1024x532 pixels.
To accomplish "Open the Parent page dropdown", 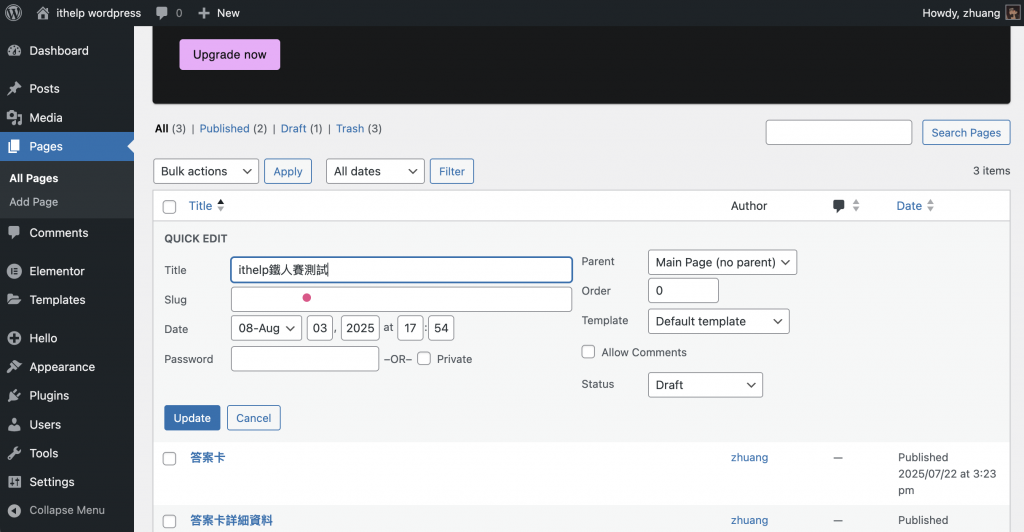I will (722, 262).
